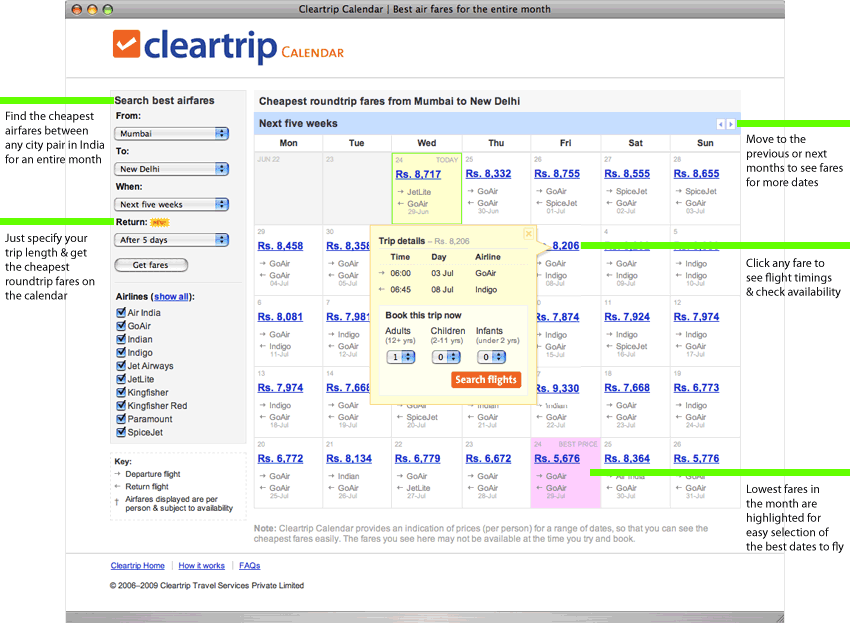
Task: Toggle the Kingfisher Red checkbox
Action: (x=121, y=406)
